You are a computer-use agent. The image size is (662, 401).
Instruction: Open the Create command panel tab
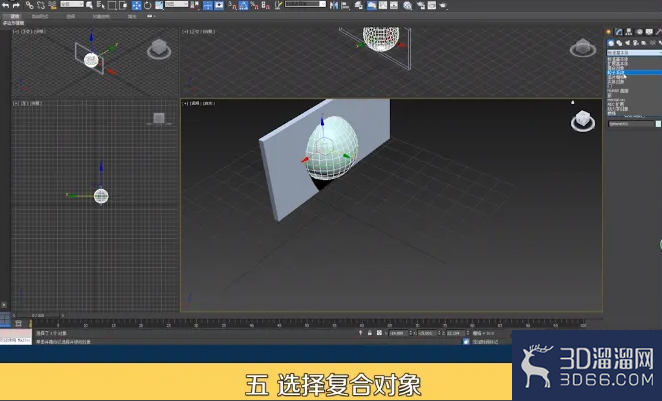608,32
